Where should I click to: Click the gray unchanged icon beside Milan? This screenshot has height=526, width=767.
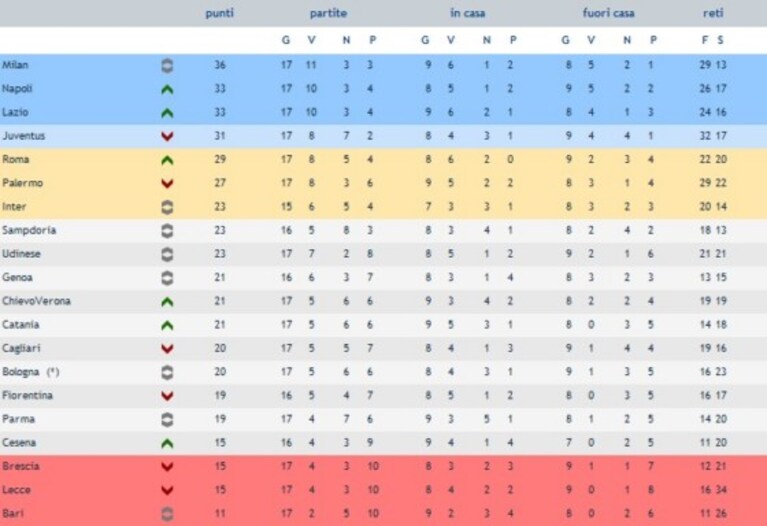tap(167, 66)
